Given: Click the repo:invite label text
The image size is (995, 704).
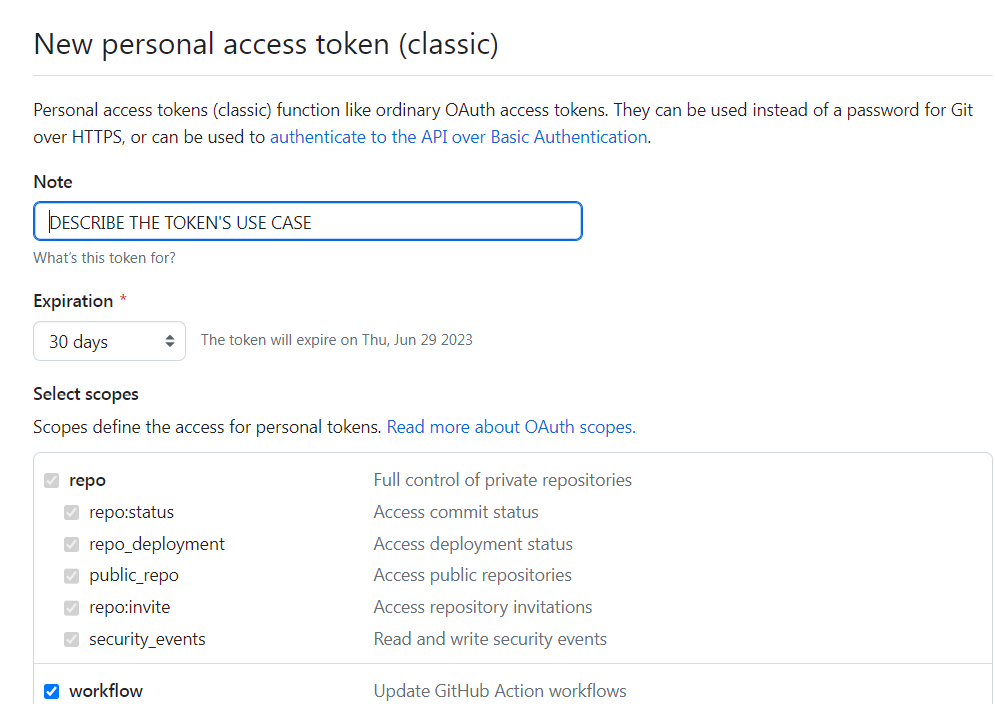Looking at the screenshot, I should 129,608.
